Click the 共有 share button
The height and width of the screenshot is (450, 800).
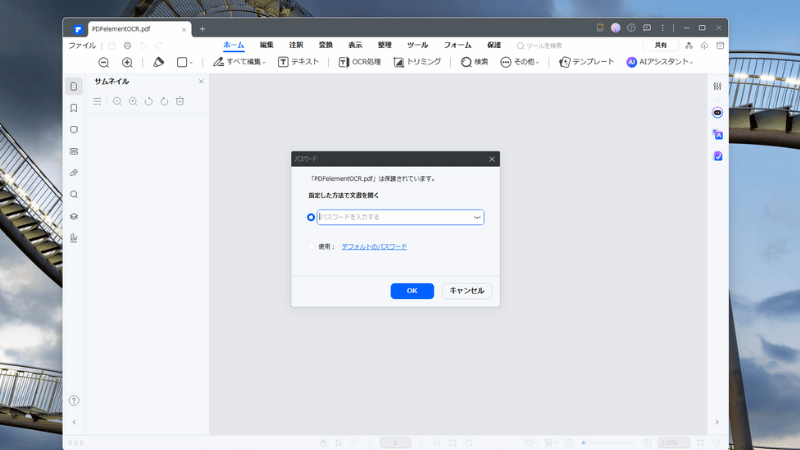pos(661,45)
